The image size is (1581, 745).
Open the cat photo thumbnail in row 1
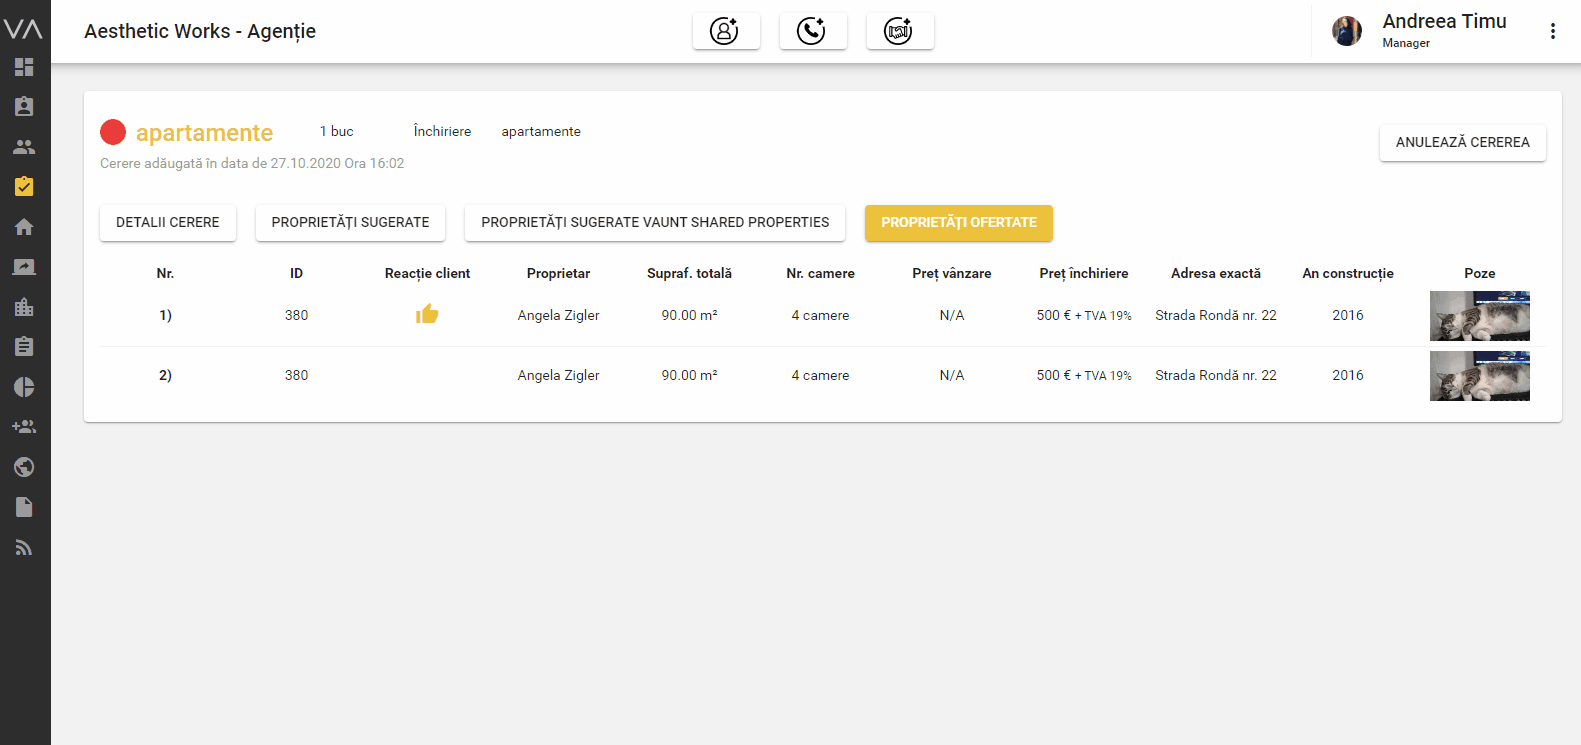(1479, 316)
